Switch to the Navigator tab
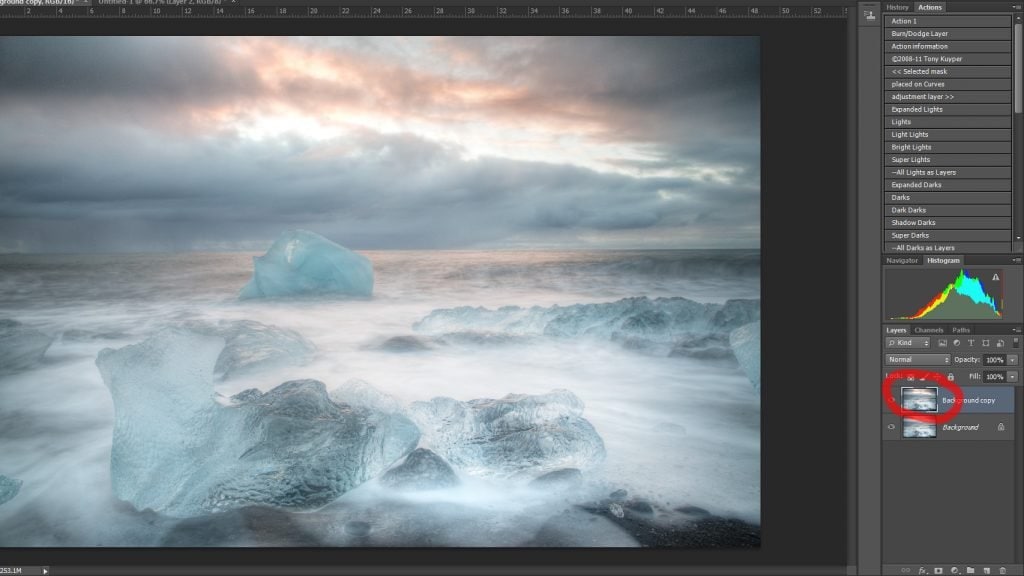The image size is (1024, 576). point(902,261)
